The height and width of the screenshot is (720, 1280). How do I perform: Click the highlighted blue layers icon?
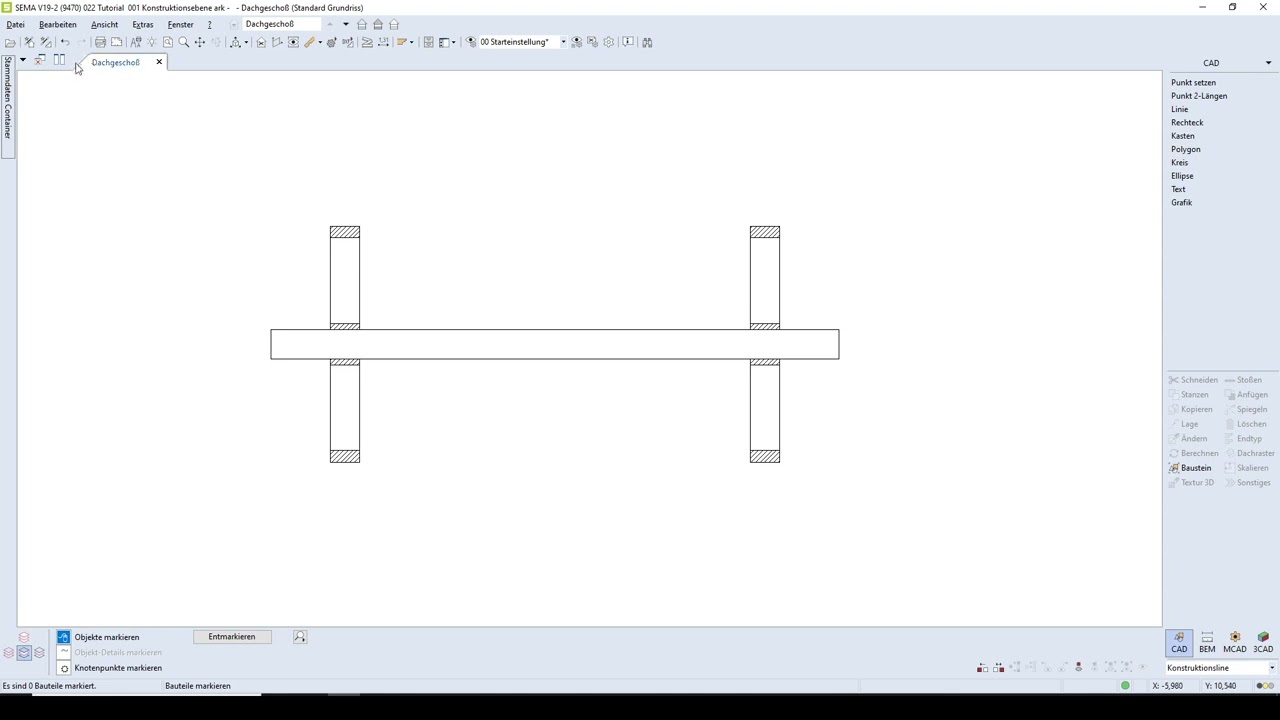pyautogui.click(x=24, y=653)
